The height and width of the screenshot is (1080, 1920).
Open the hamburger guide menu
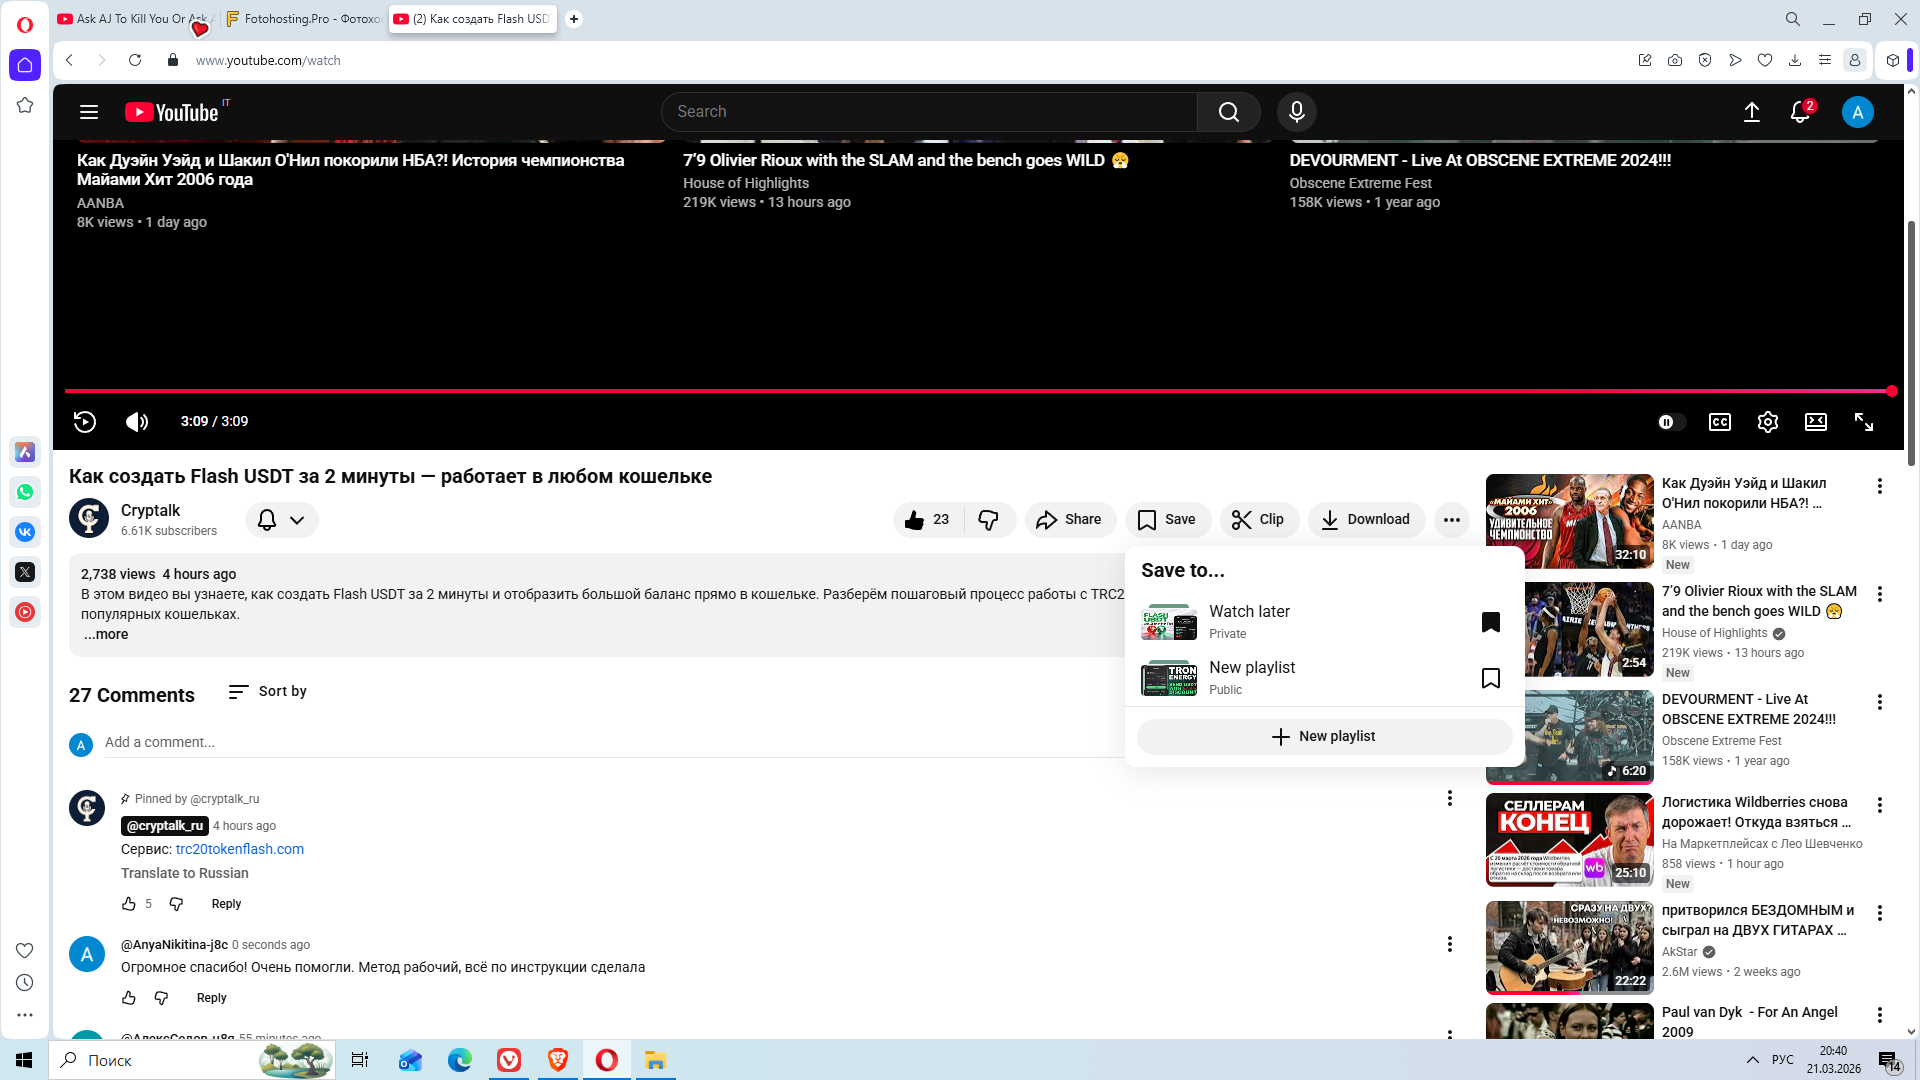coord(89,112)
